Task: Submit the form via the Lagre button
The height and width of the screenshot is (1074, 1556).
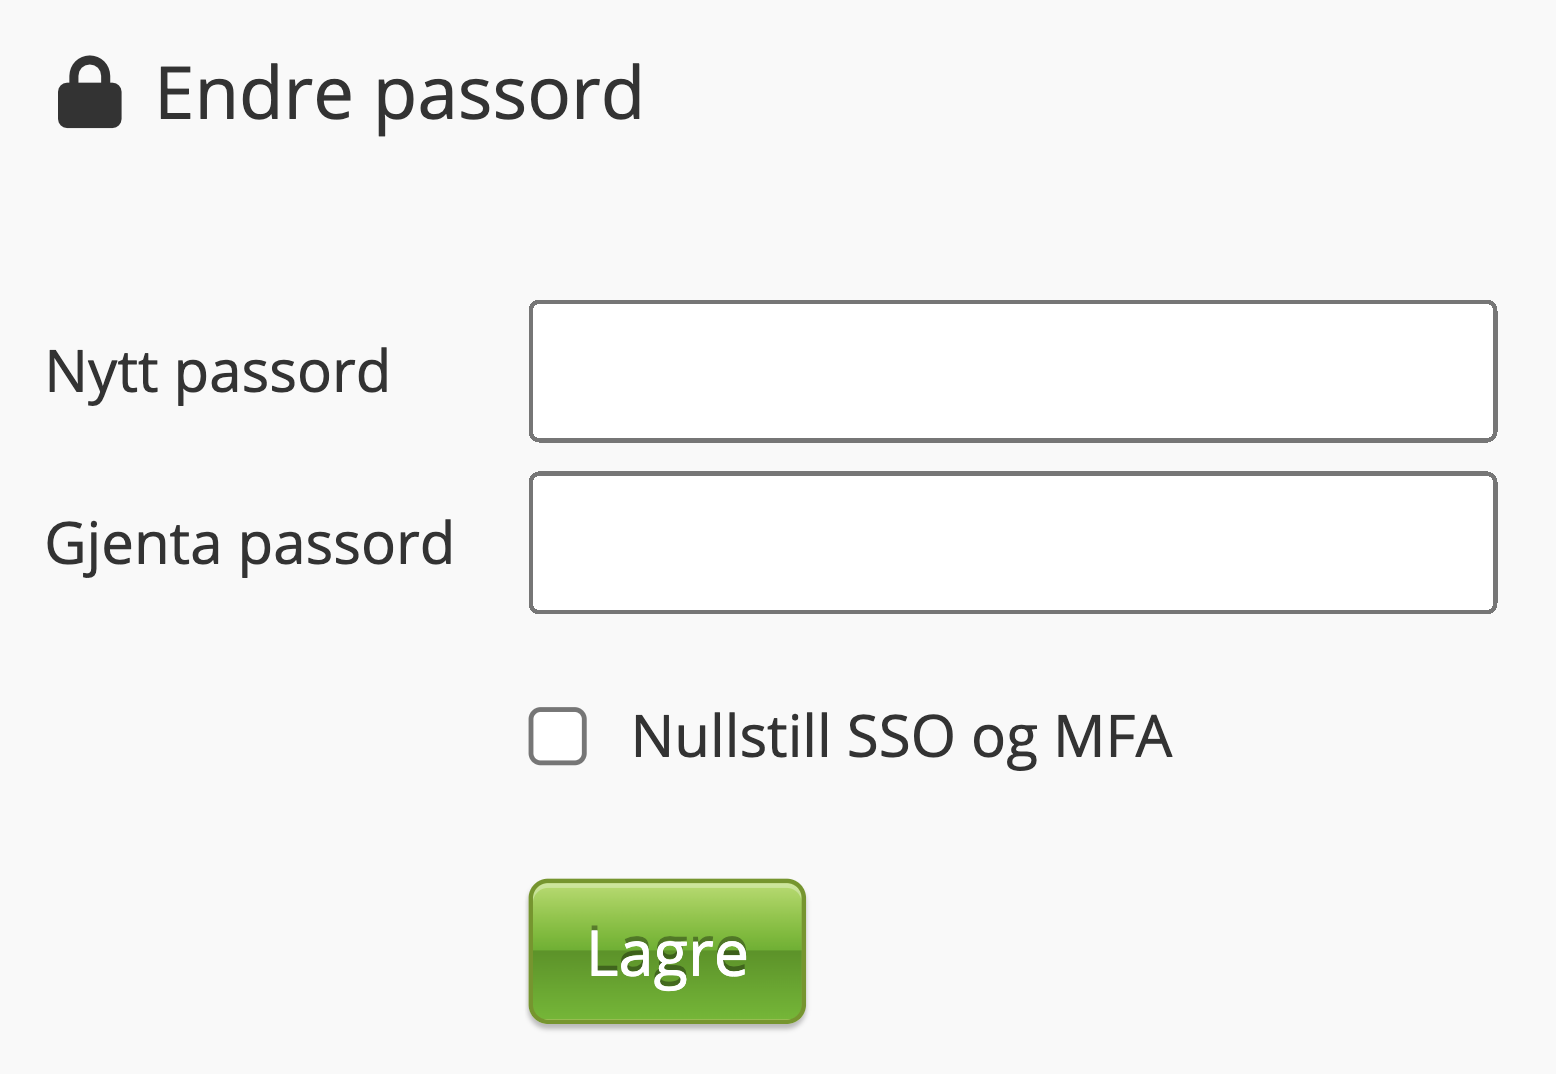Action: pos(667,952)
